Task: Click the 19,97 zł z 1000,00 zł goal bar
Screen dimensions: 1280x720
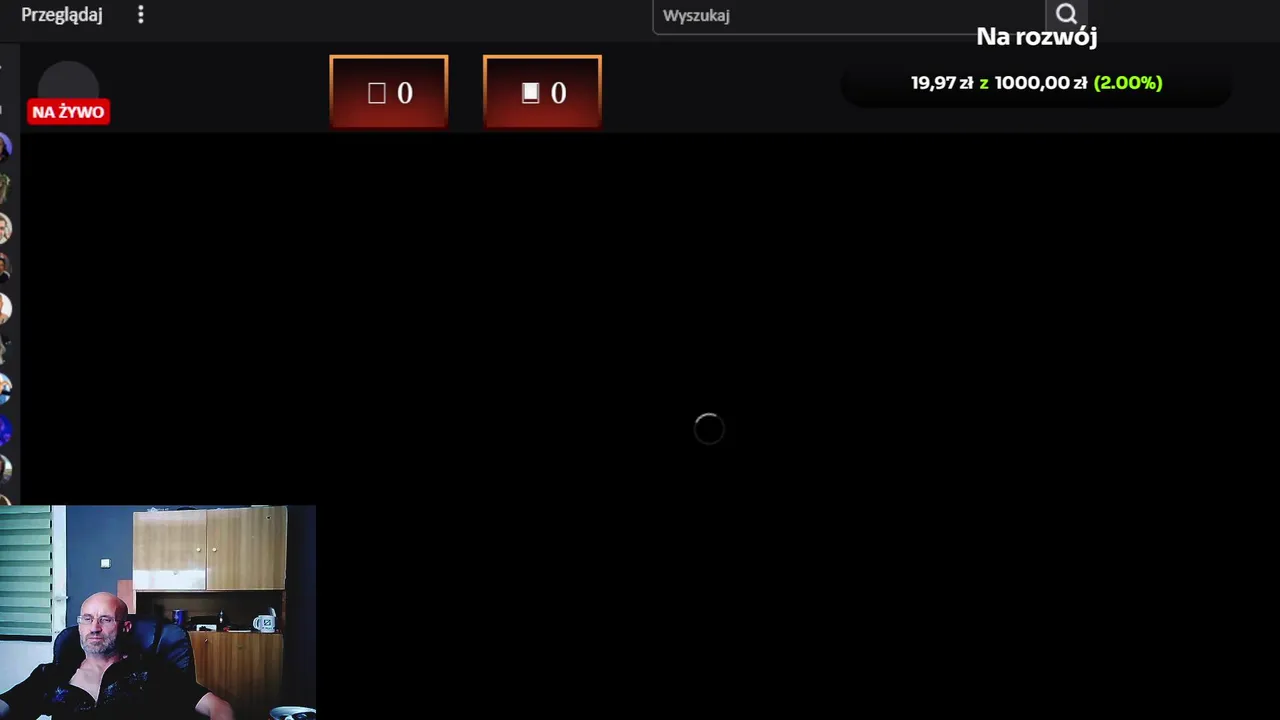Action: click(x=1036, y=83)
